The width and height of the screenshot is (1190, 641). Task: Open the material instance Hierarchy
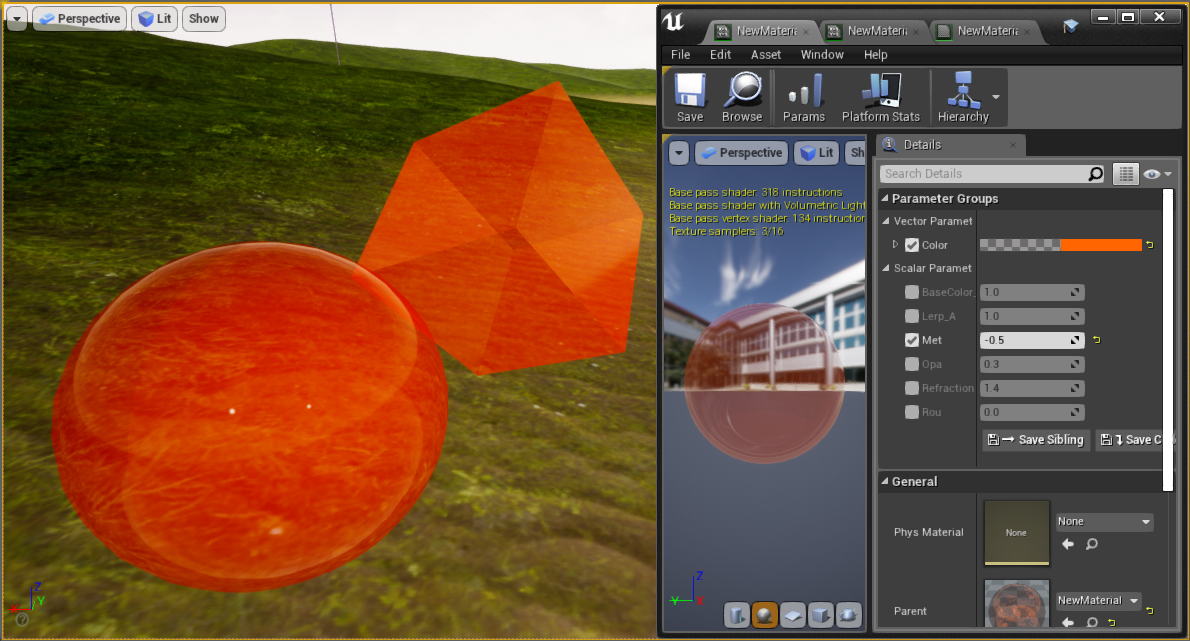tap(962, 95)
